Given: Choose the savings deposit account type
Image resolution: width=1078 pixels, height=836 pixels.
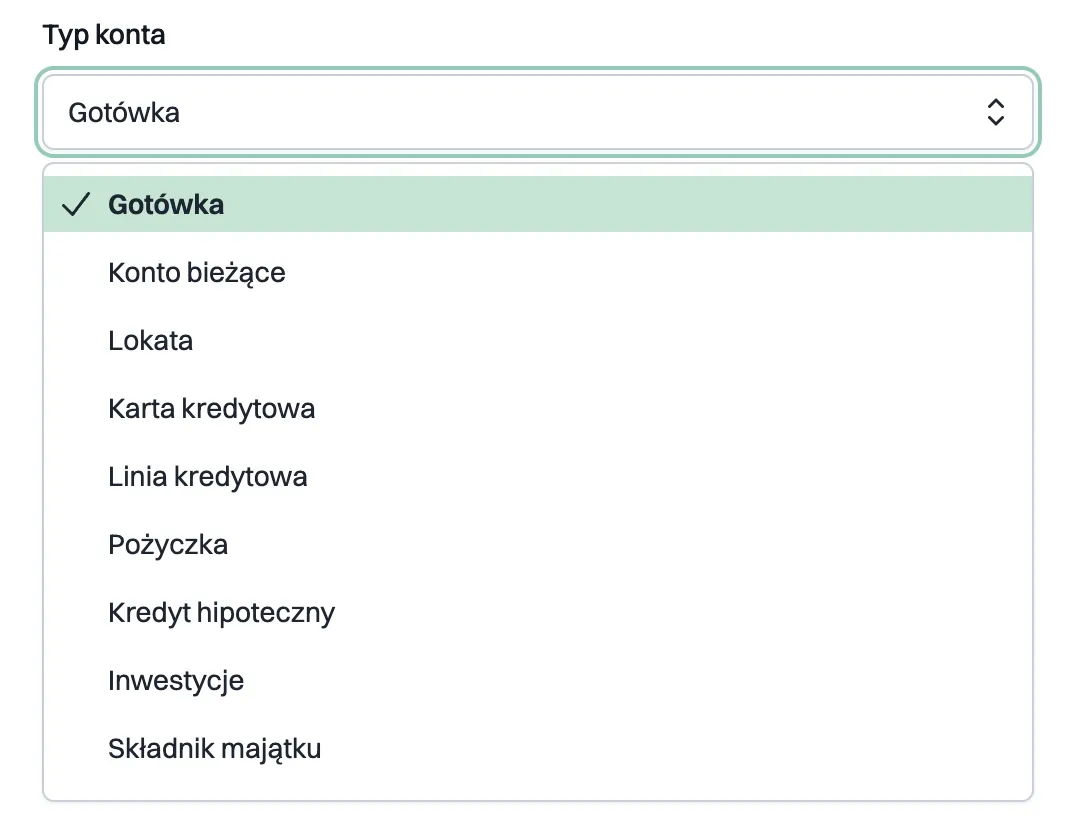Looking at the screenshot, I should click(x=151, y=341).
